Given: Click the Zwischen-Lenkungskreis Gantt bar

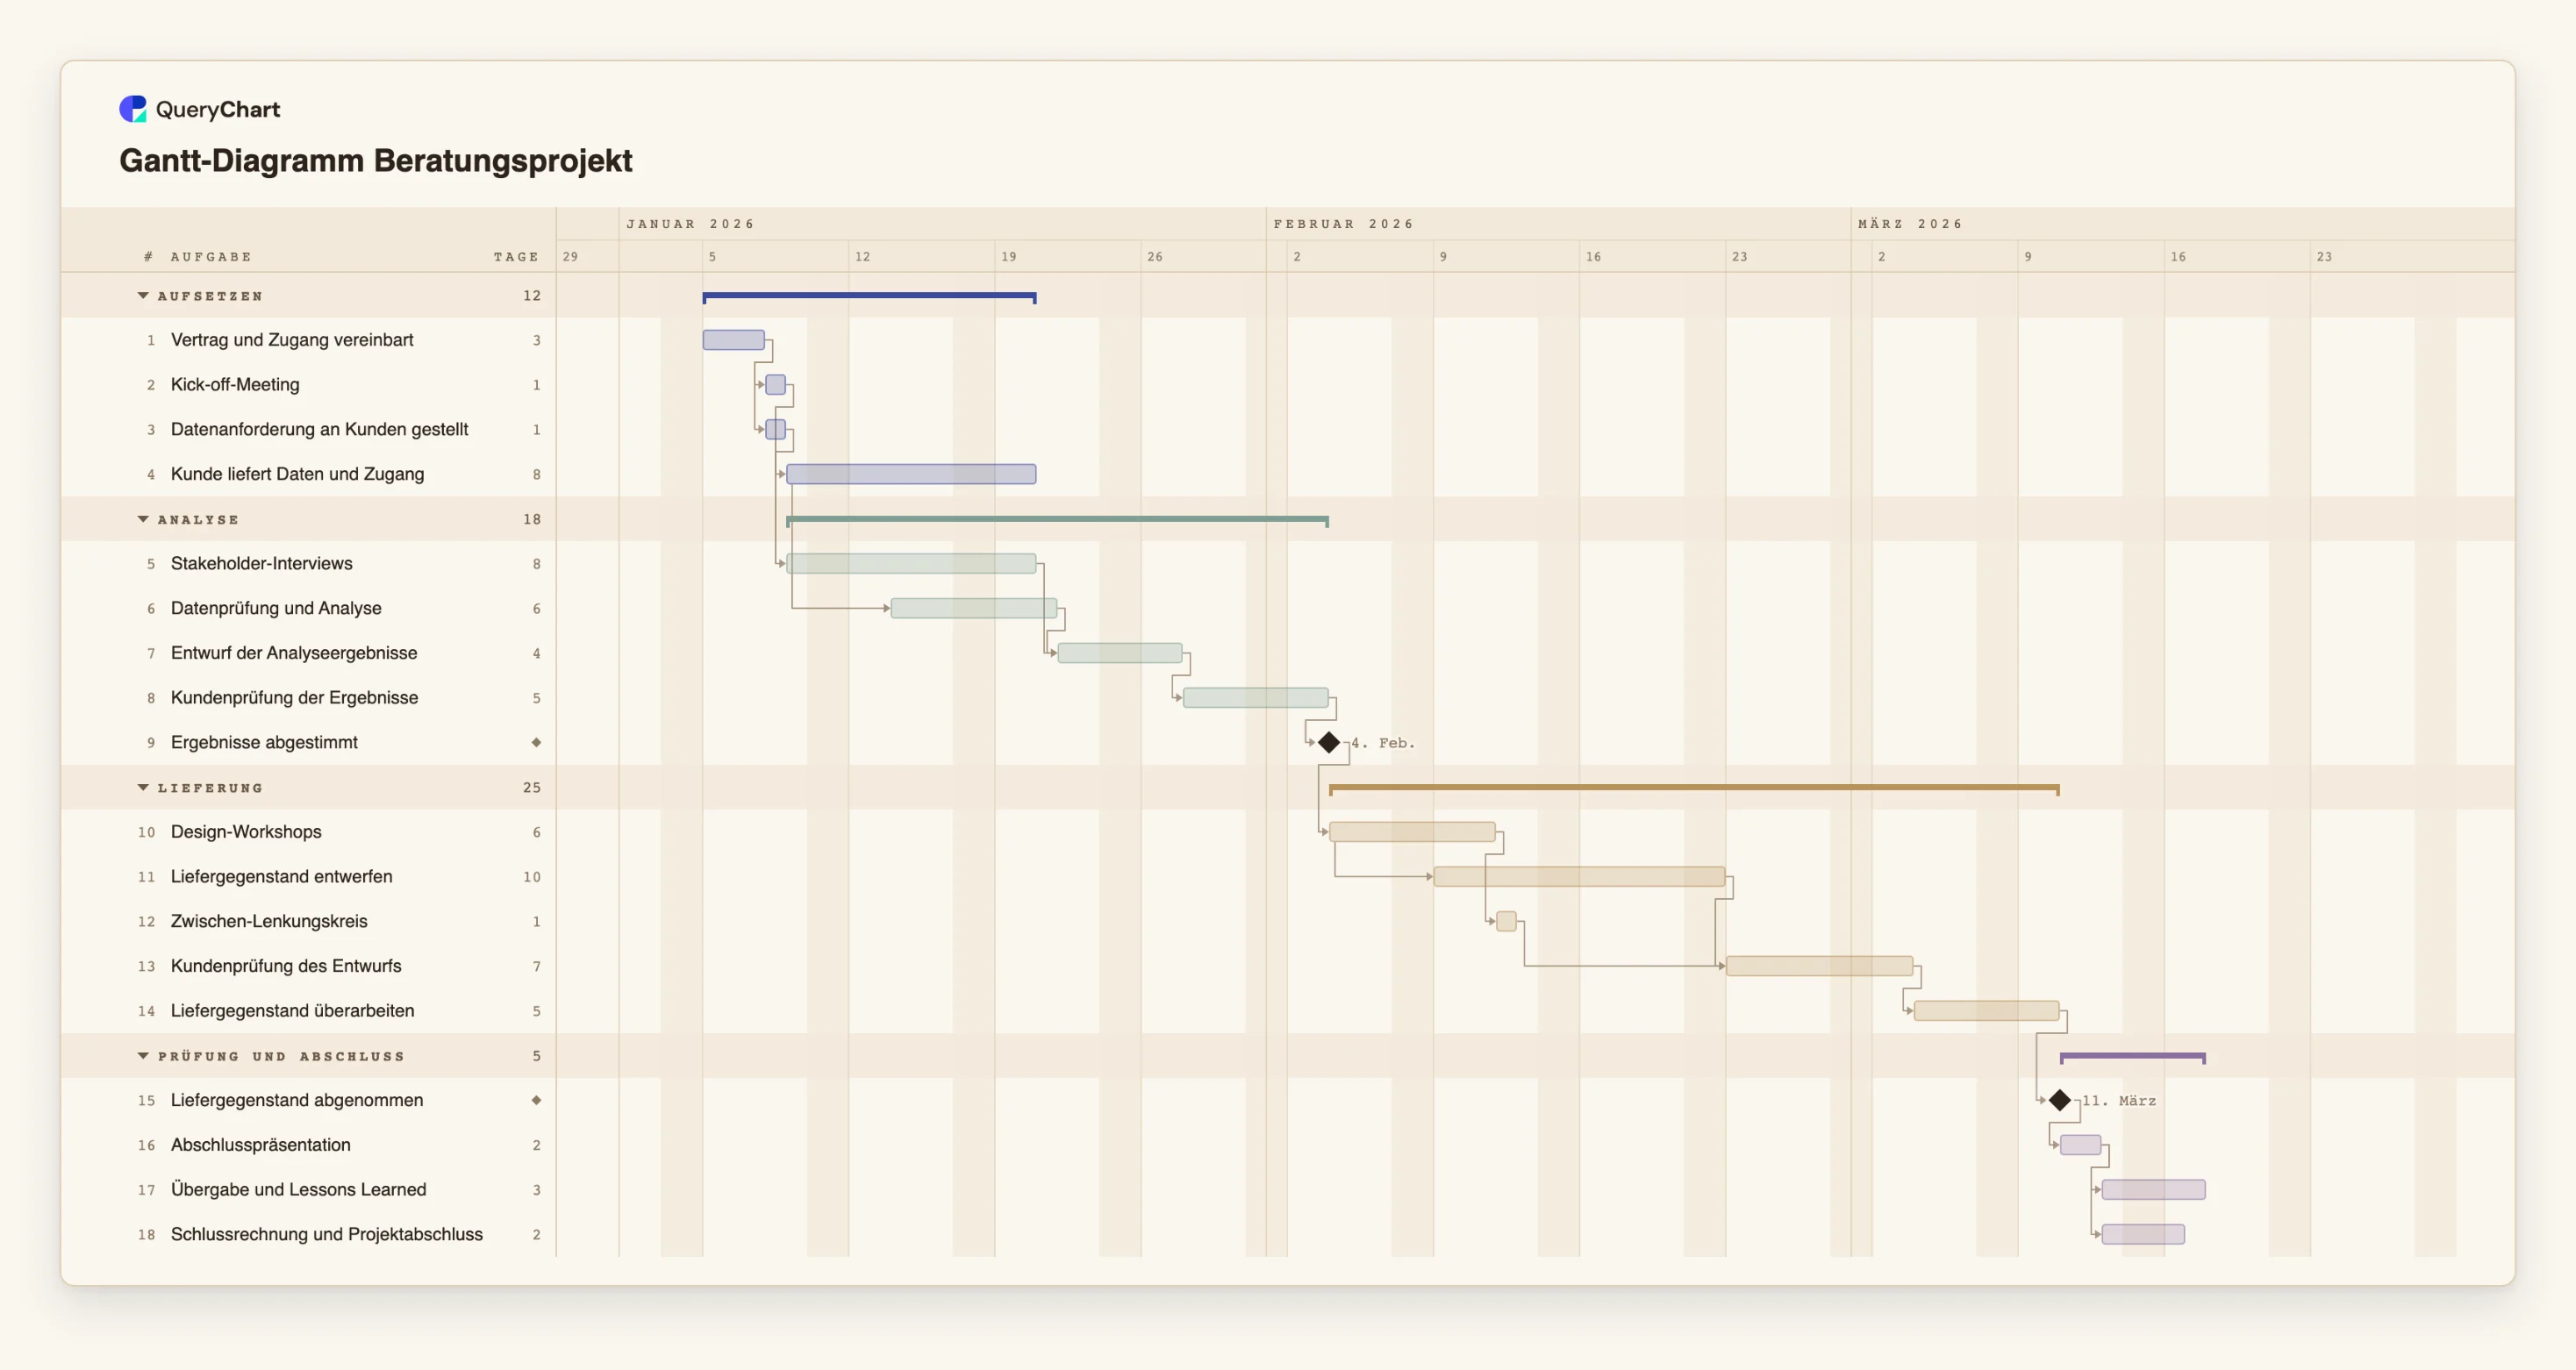Looking at the screenshot, I should (1506, 921).
